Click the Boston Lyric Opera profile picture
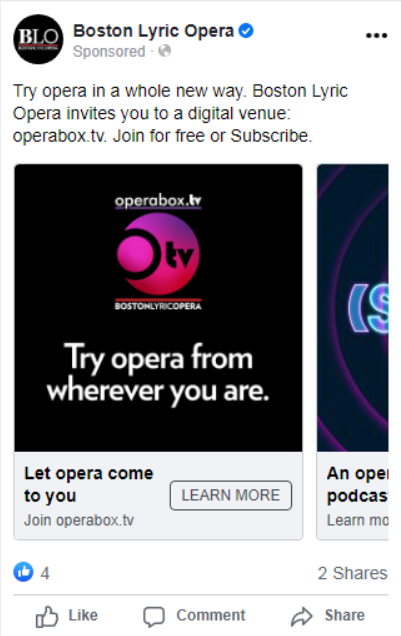Image resolution: width=401 pixels, height=636 pixels. 38,39
